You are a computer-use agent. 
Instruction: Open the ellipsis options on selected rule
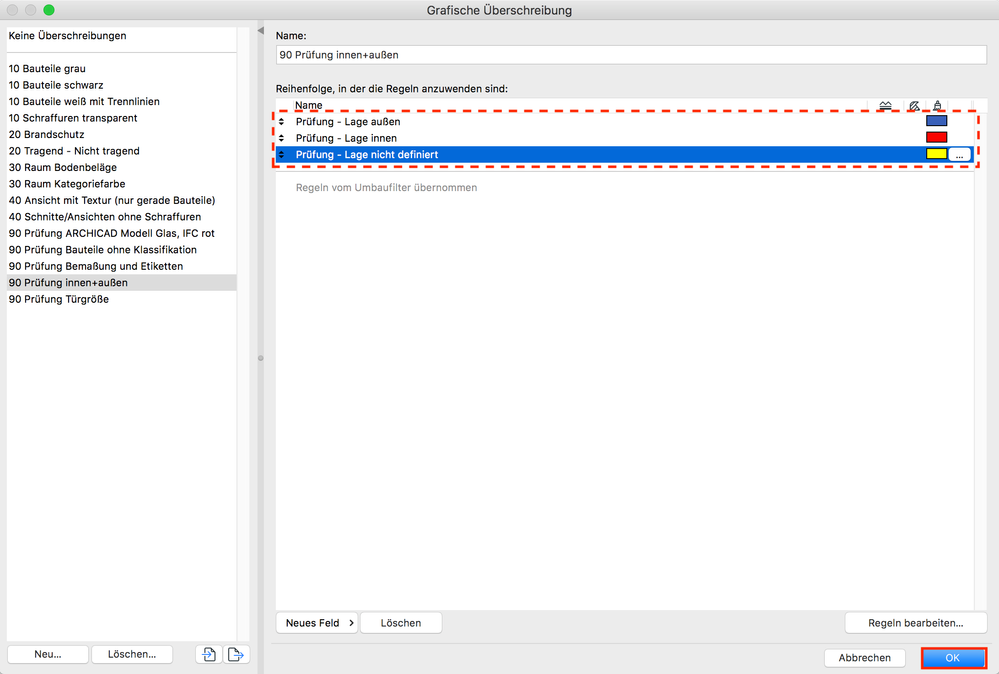pyautogui.click(x=959, y=155)
